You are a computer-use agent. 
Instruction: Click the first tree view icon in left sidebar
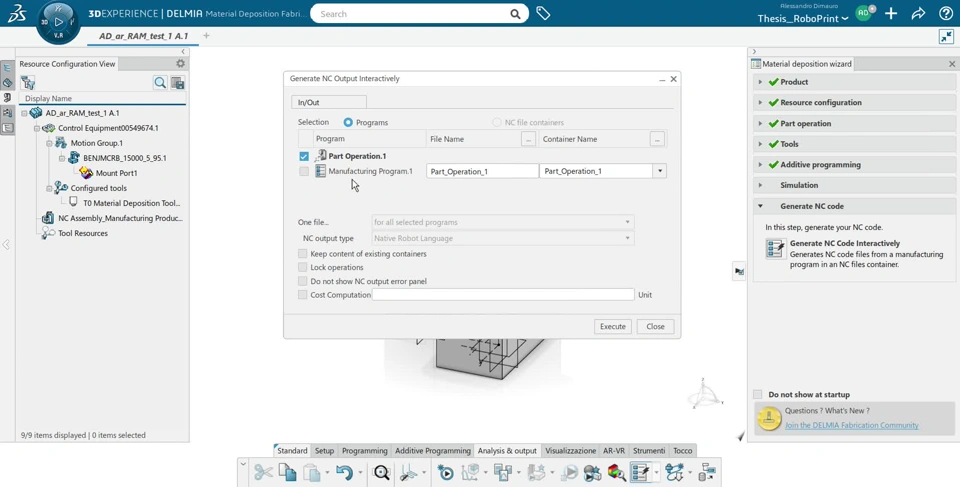point(7,68)
